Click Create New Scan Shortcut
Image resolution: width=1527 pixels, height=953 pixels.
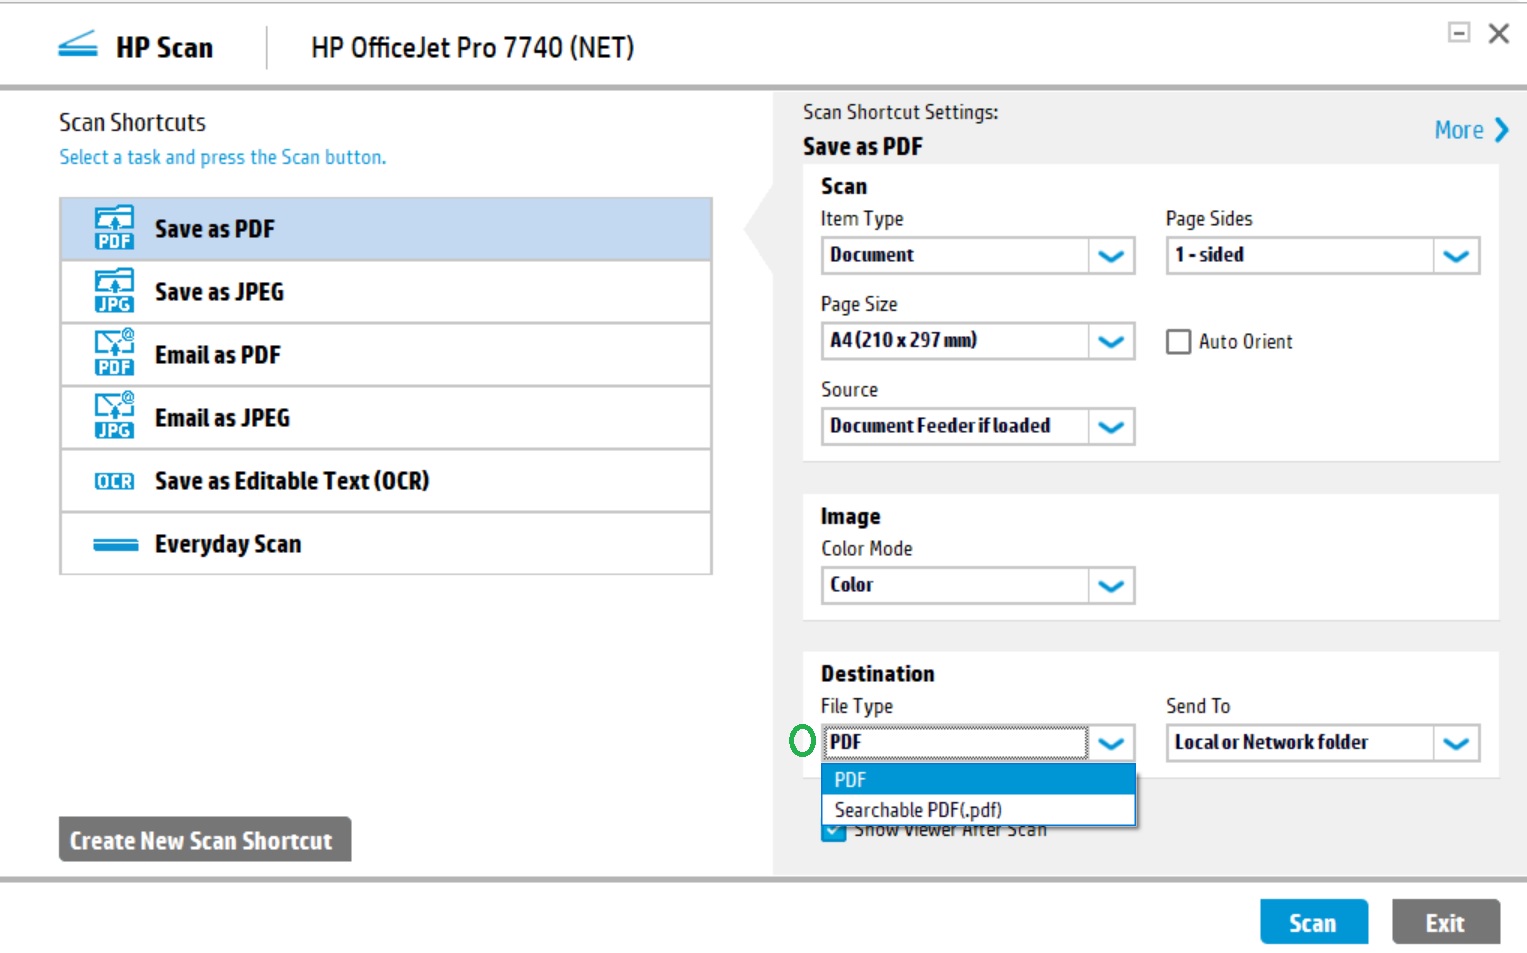click(204, 840)
